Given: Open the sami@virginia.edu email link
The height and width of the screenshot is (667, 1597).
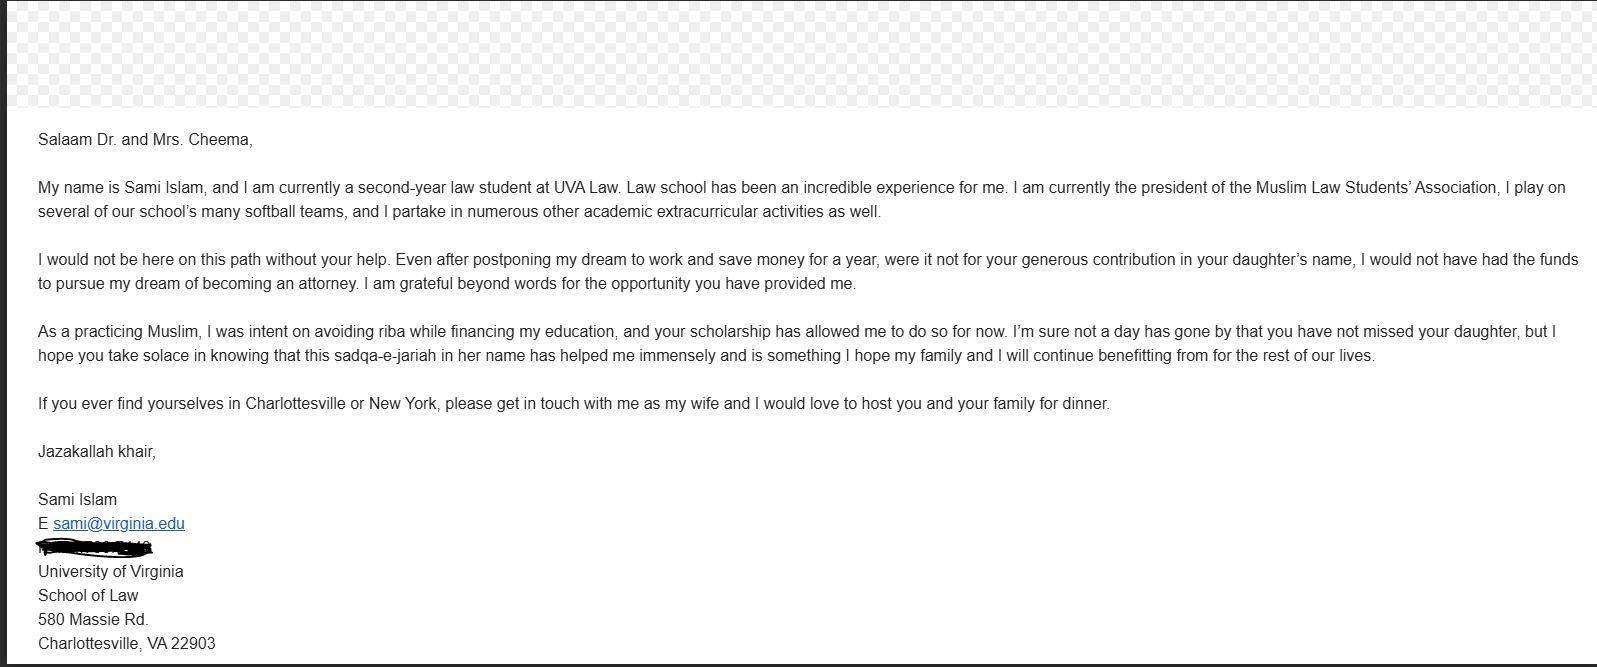Looking at the screenshot, I should pos(118,523).
